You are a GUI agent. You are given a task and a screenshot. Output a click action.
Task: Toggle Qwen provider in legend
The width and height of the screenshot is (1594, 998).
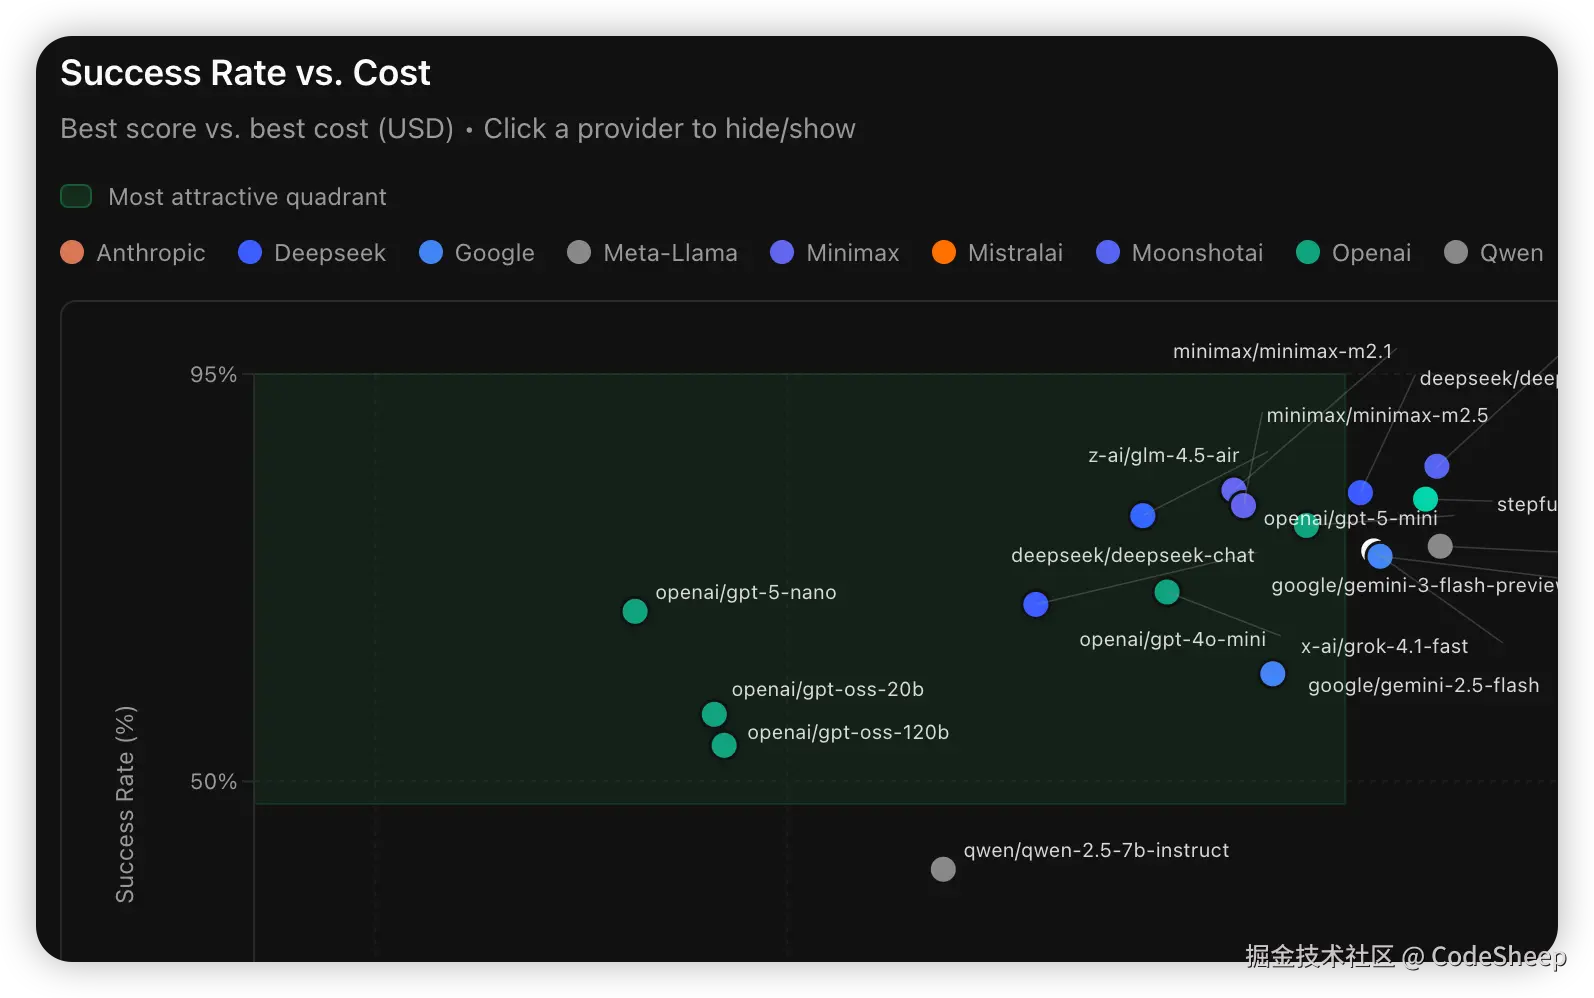(x=1494, y=253)
